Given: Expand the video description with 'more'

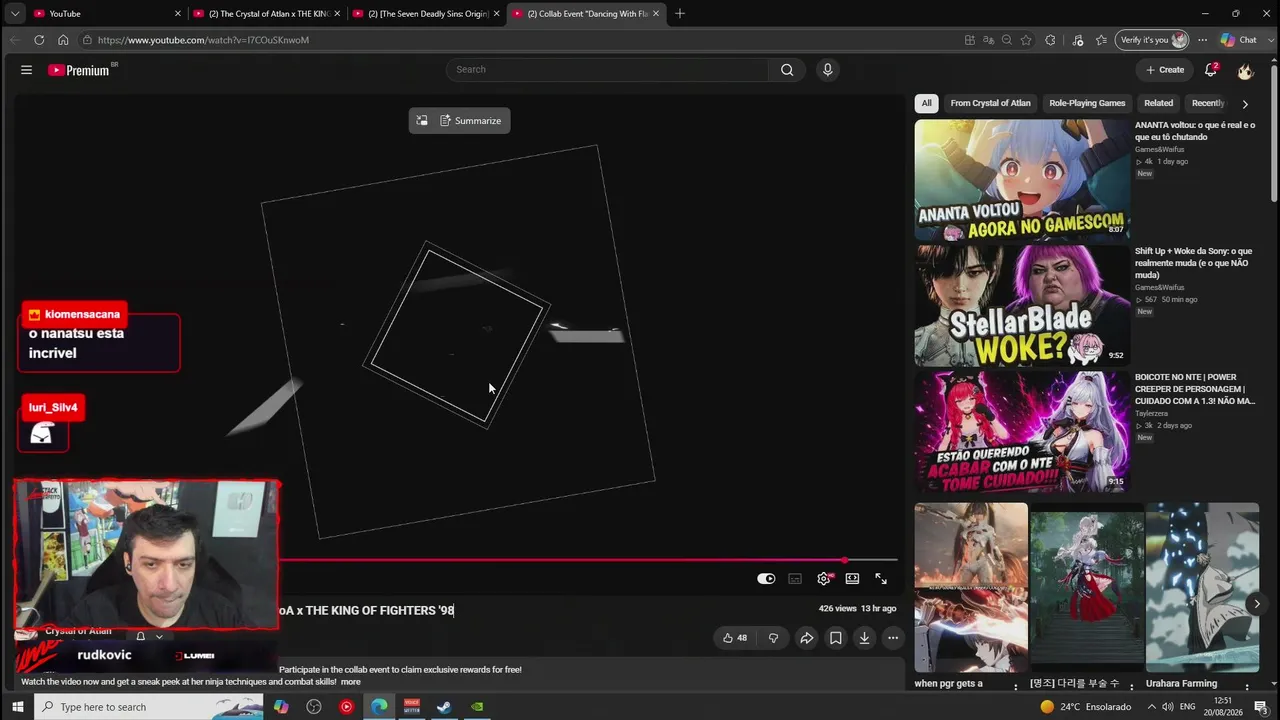Looking at the screenshot, I should tap(350, 682).
